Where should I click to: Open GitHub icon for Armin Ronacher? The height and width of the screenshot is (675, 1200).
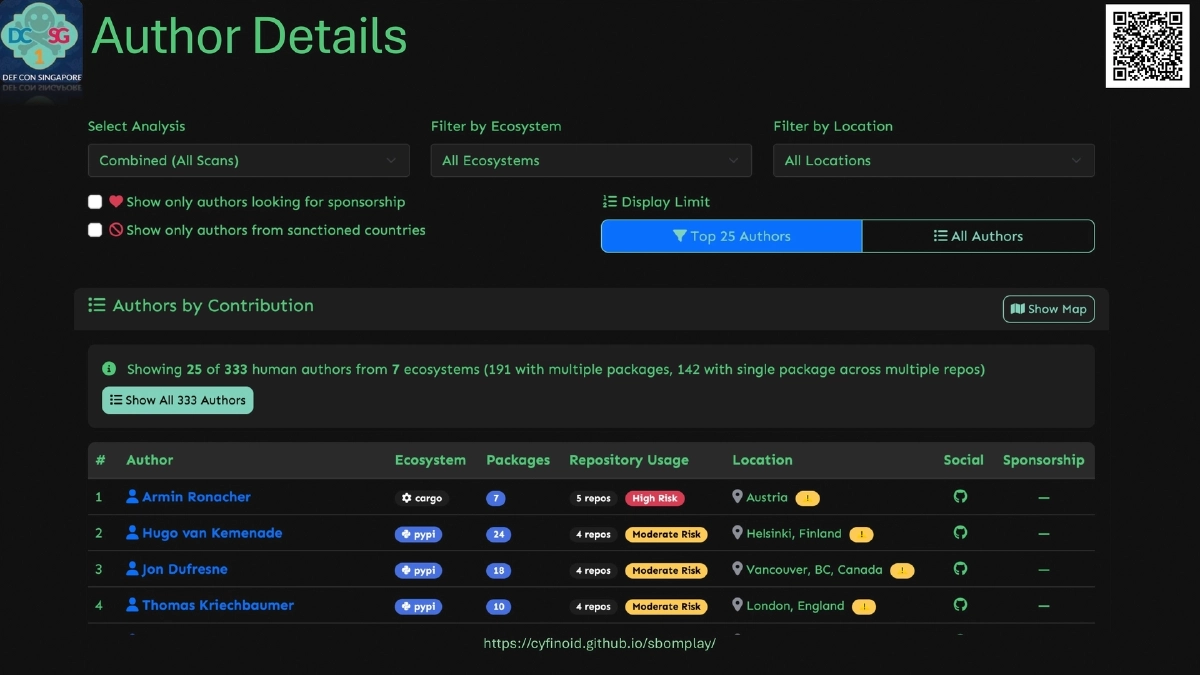[x=960, y=497]
